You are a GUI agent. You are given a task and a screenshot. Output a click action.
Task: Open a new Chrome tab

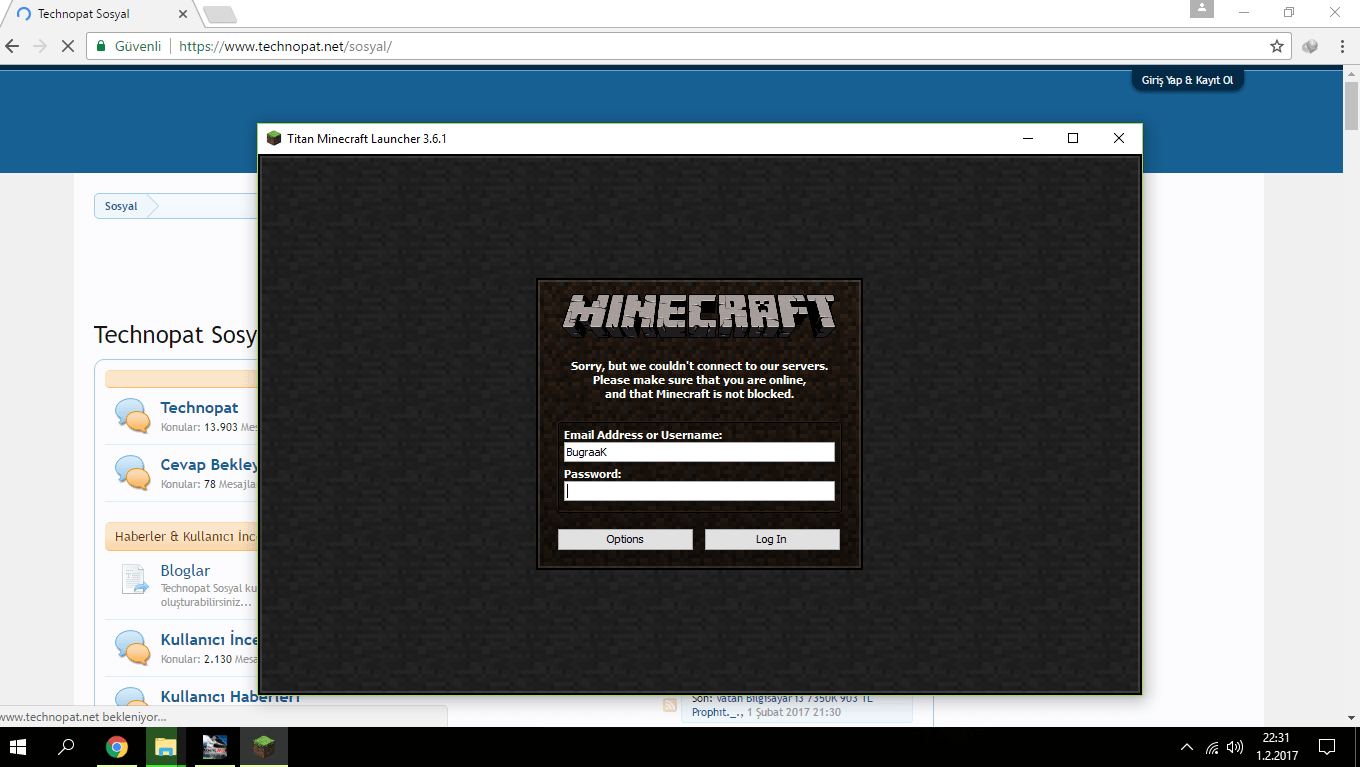219,14
